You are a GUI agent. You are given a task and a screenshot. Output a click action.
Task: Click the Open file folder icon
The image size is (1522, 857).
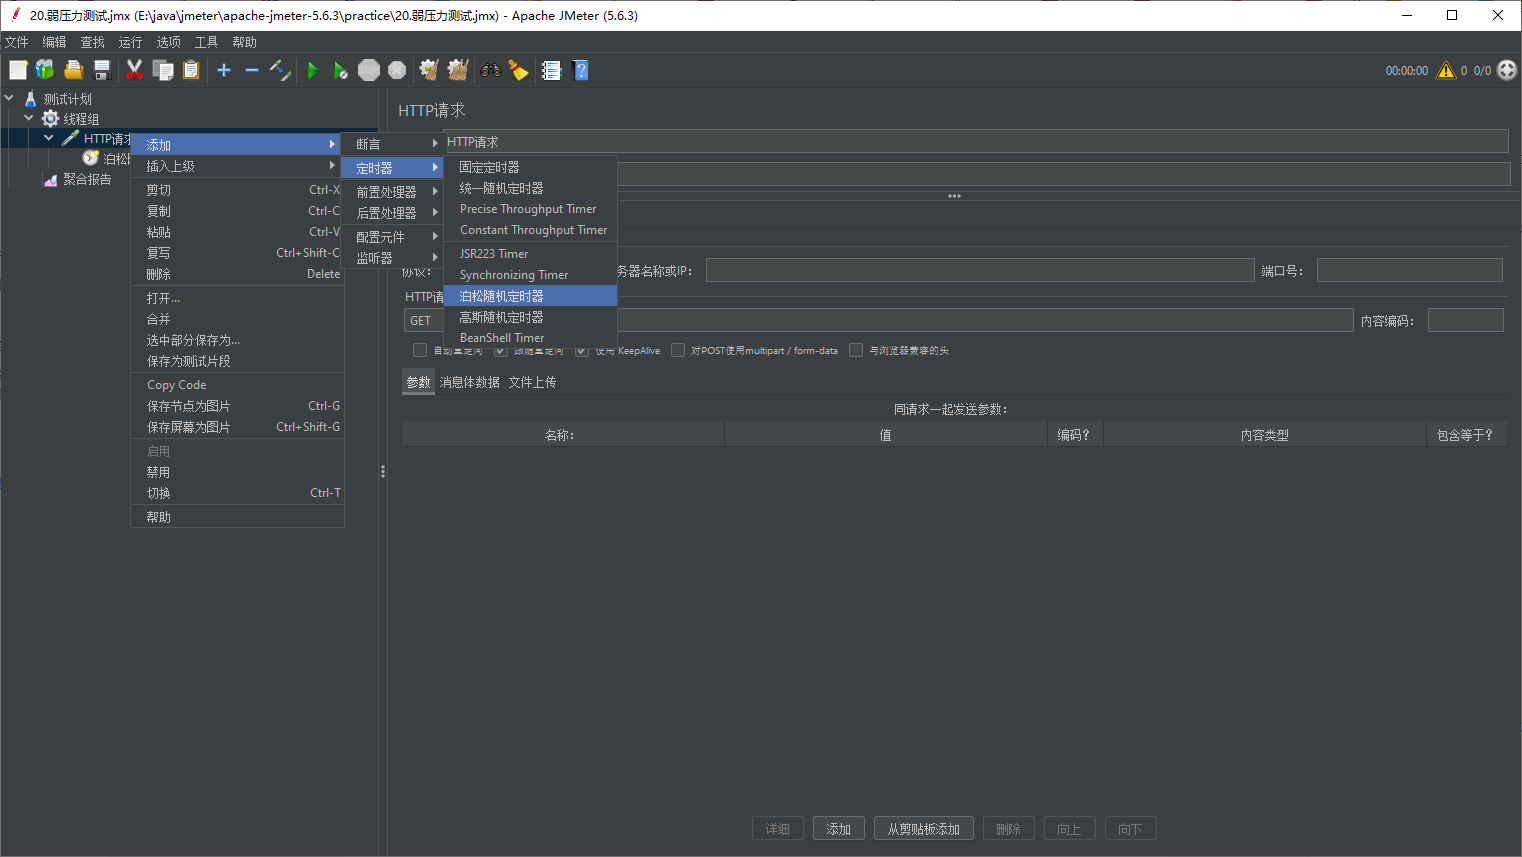click(73, 70)
